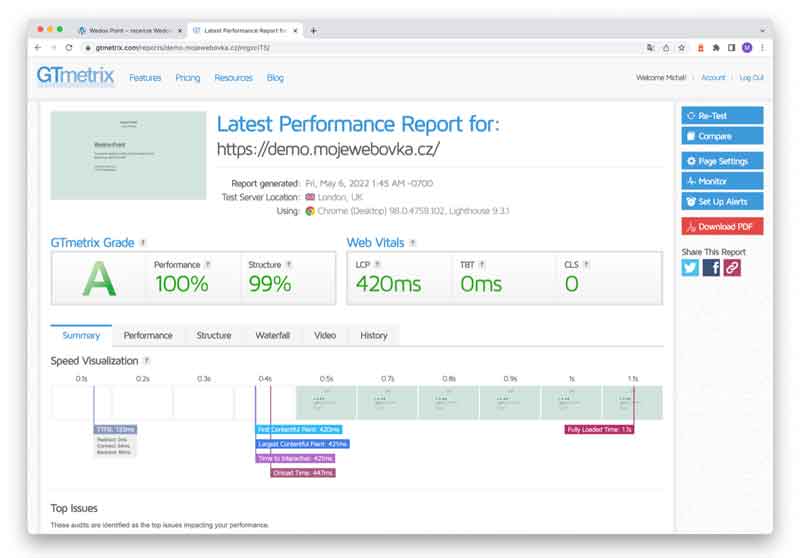Switch to the Waterfall tab
800x558 pixels.
tap(272, 335)
